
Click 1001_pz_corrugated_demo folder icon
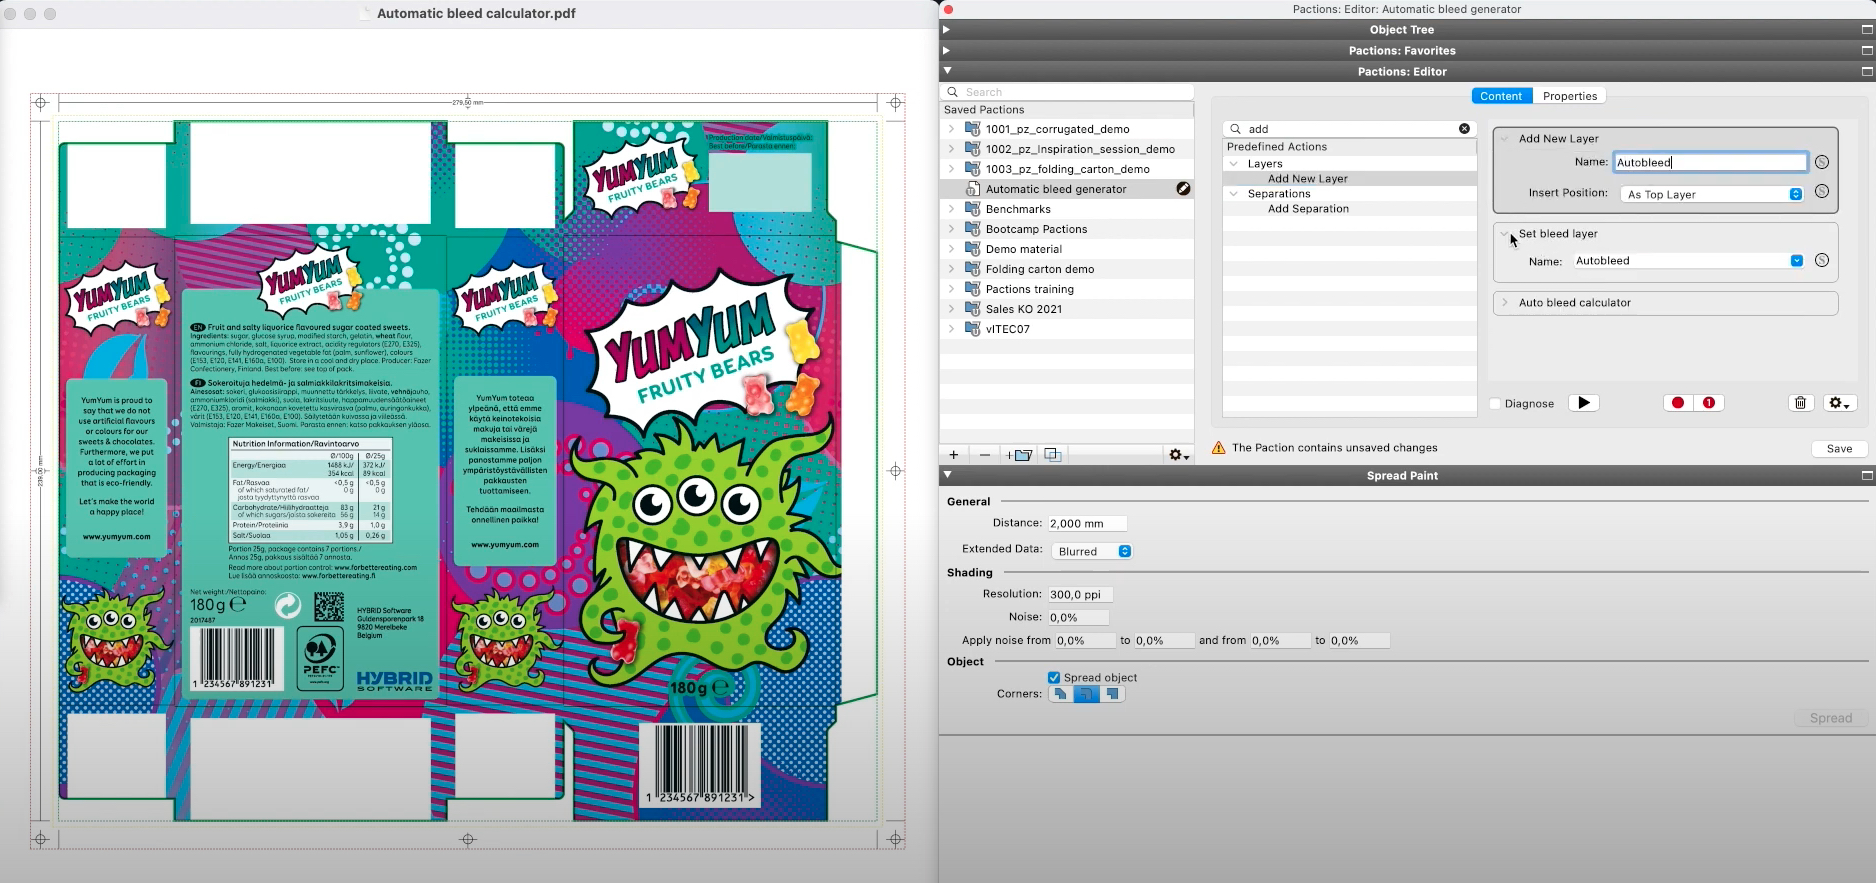(972, 129)
